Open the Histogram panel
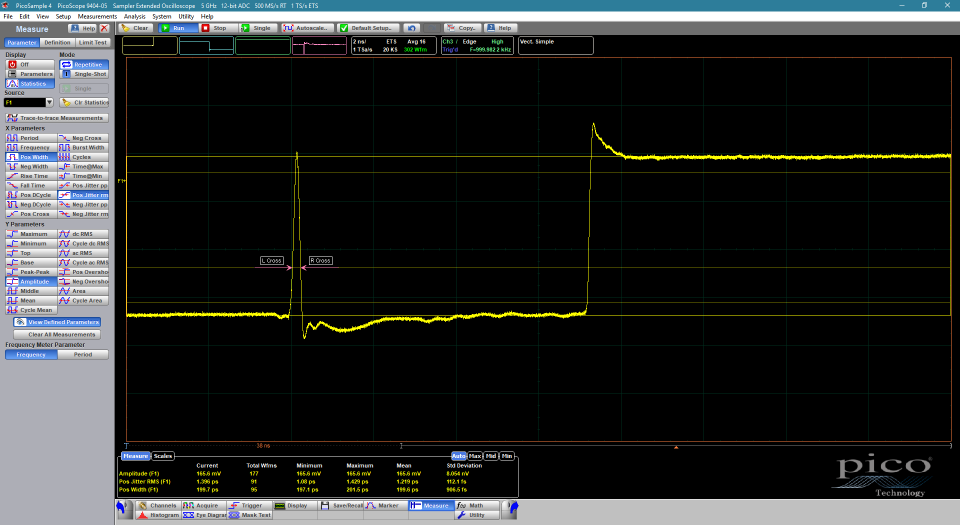Screen dimensions: 960x525 158,514
